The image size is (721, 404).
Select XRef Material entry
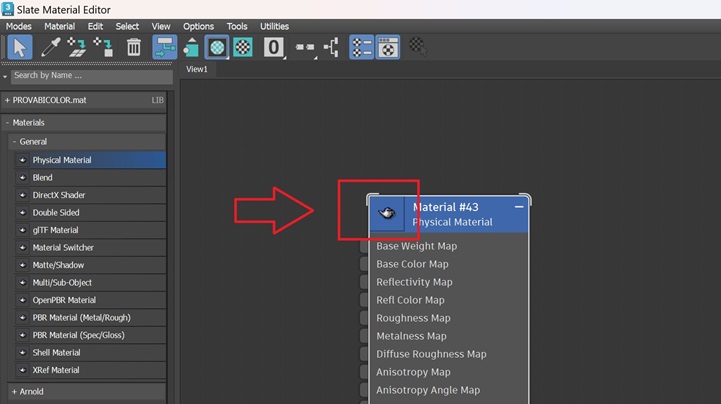tap(91, 370)
